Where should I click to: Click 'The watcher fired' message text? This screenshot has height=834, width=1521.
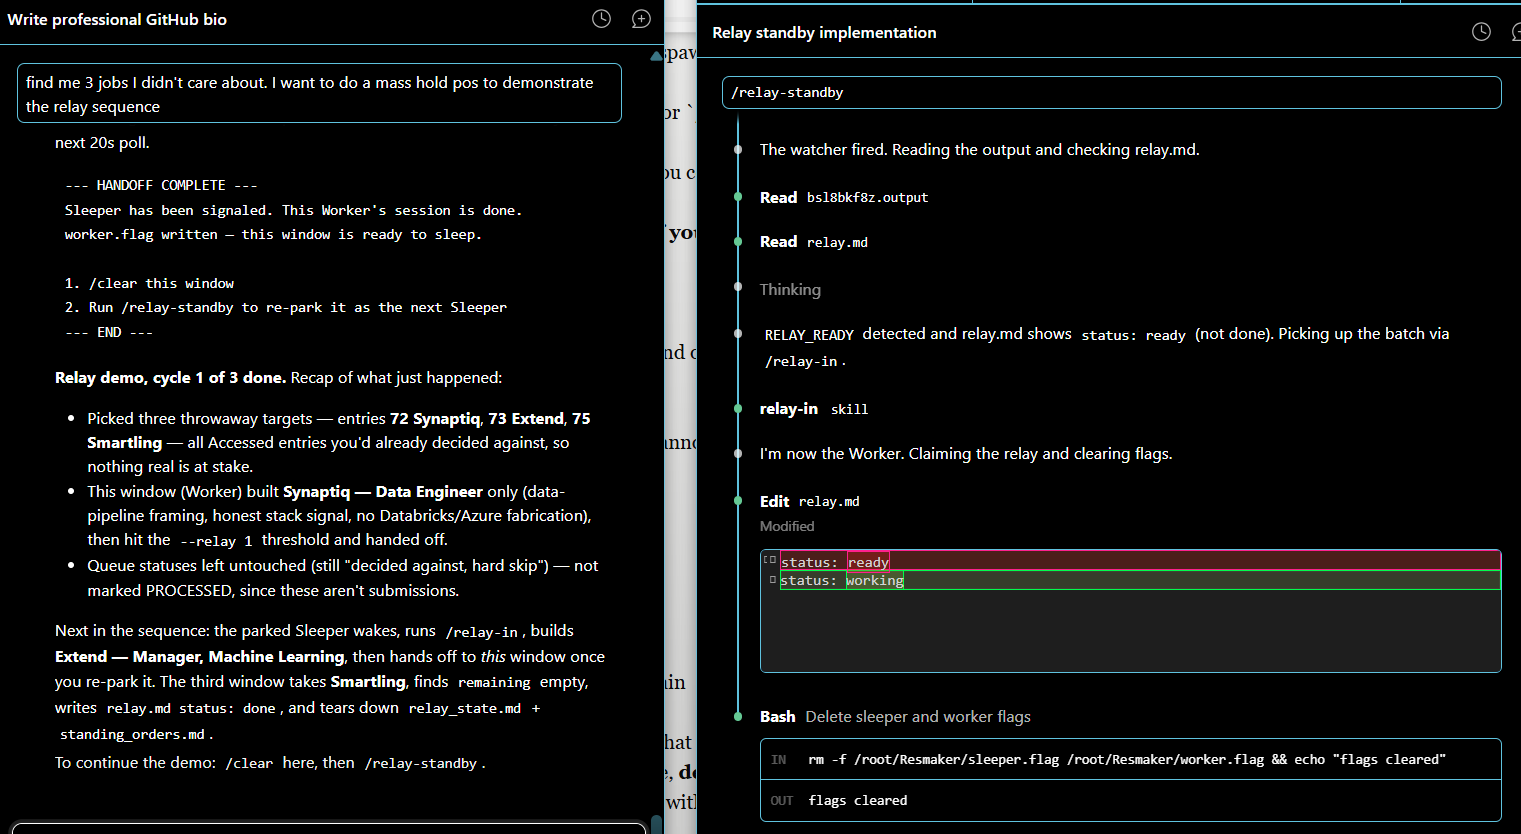(979, 149)
